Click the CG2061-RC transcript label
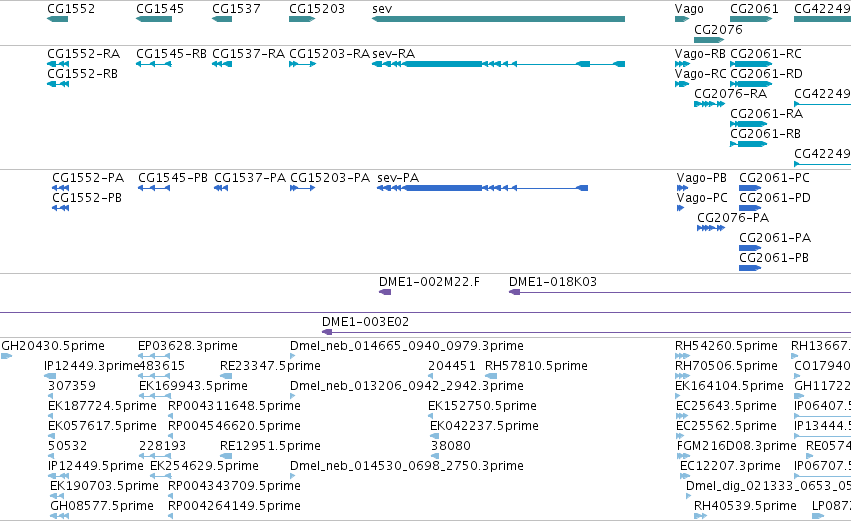851x521 pixels. [x=766, y=54]
